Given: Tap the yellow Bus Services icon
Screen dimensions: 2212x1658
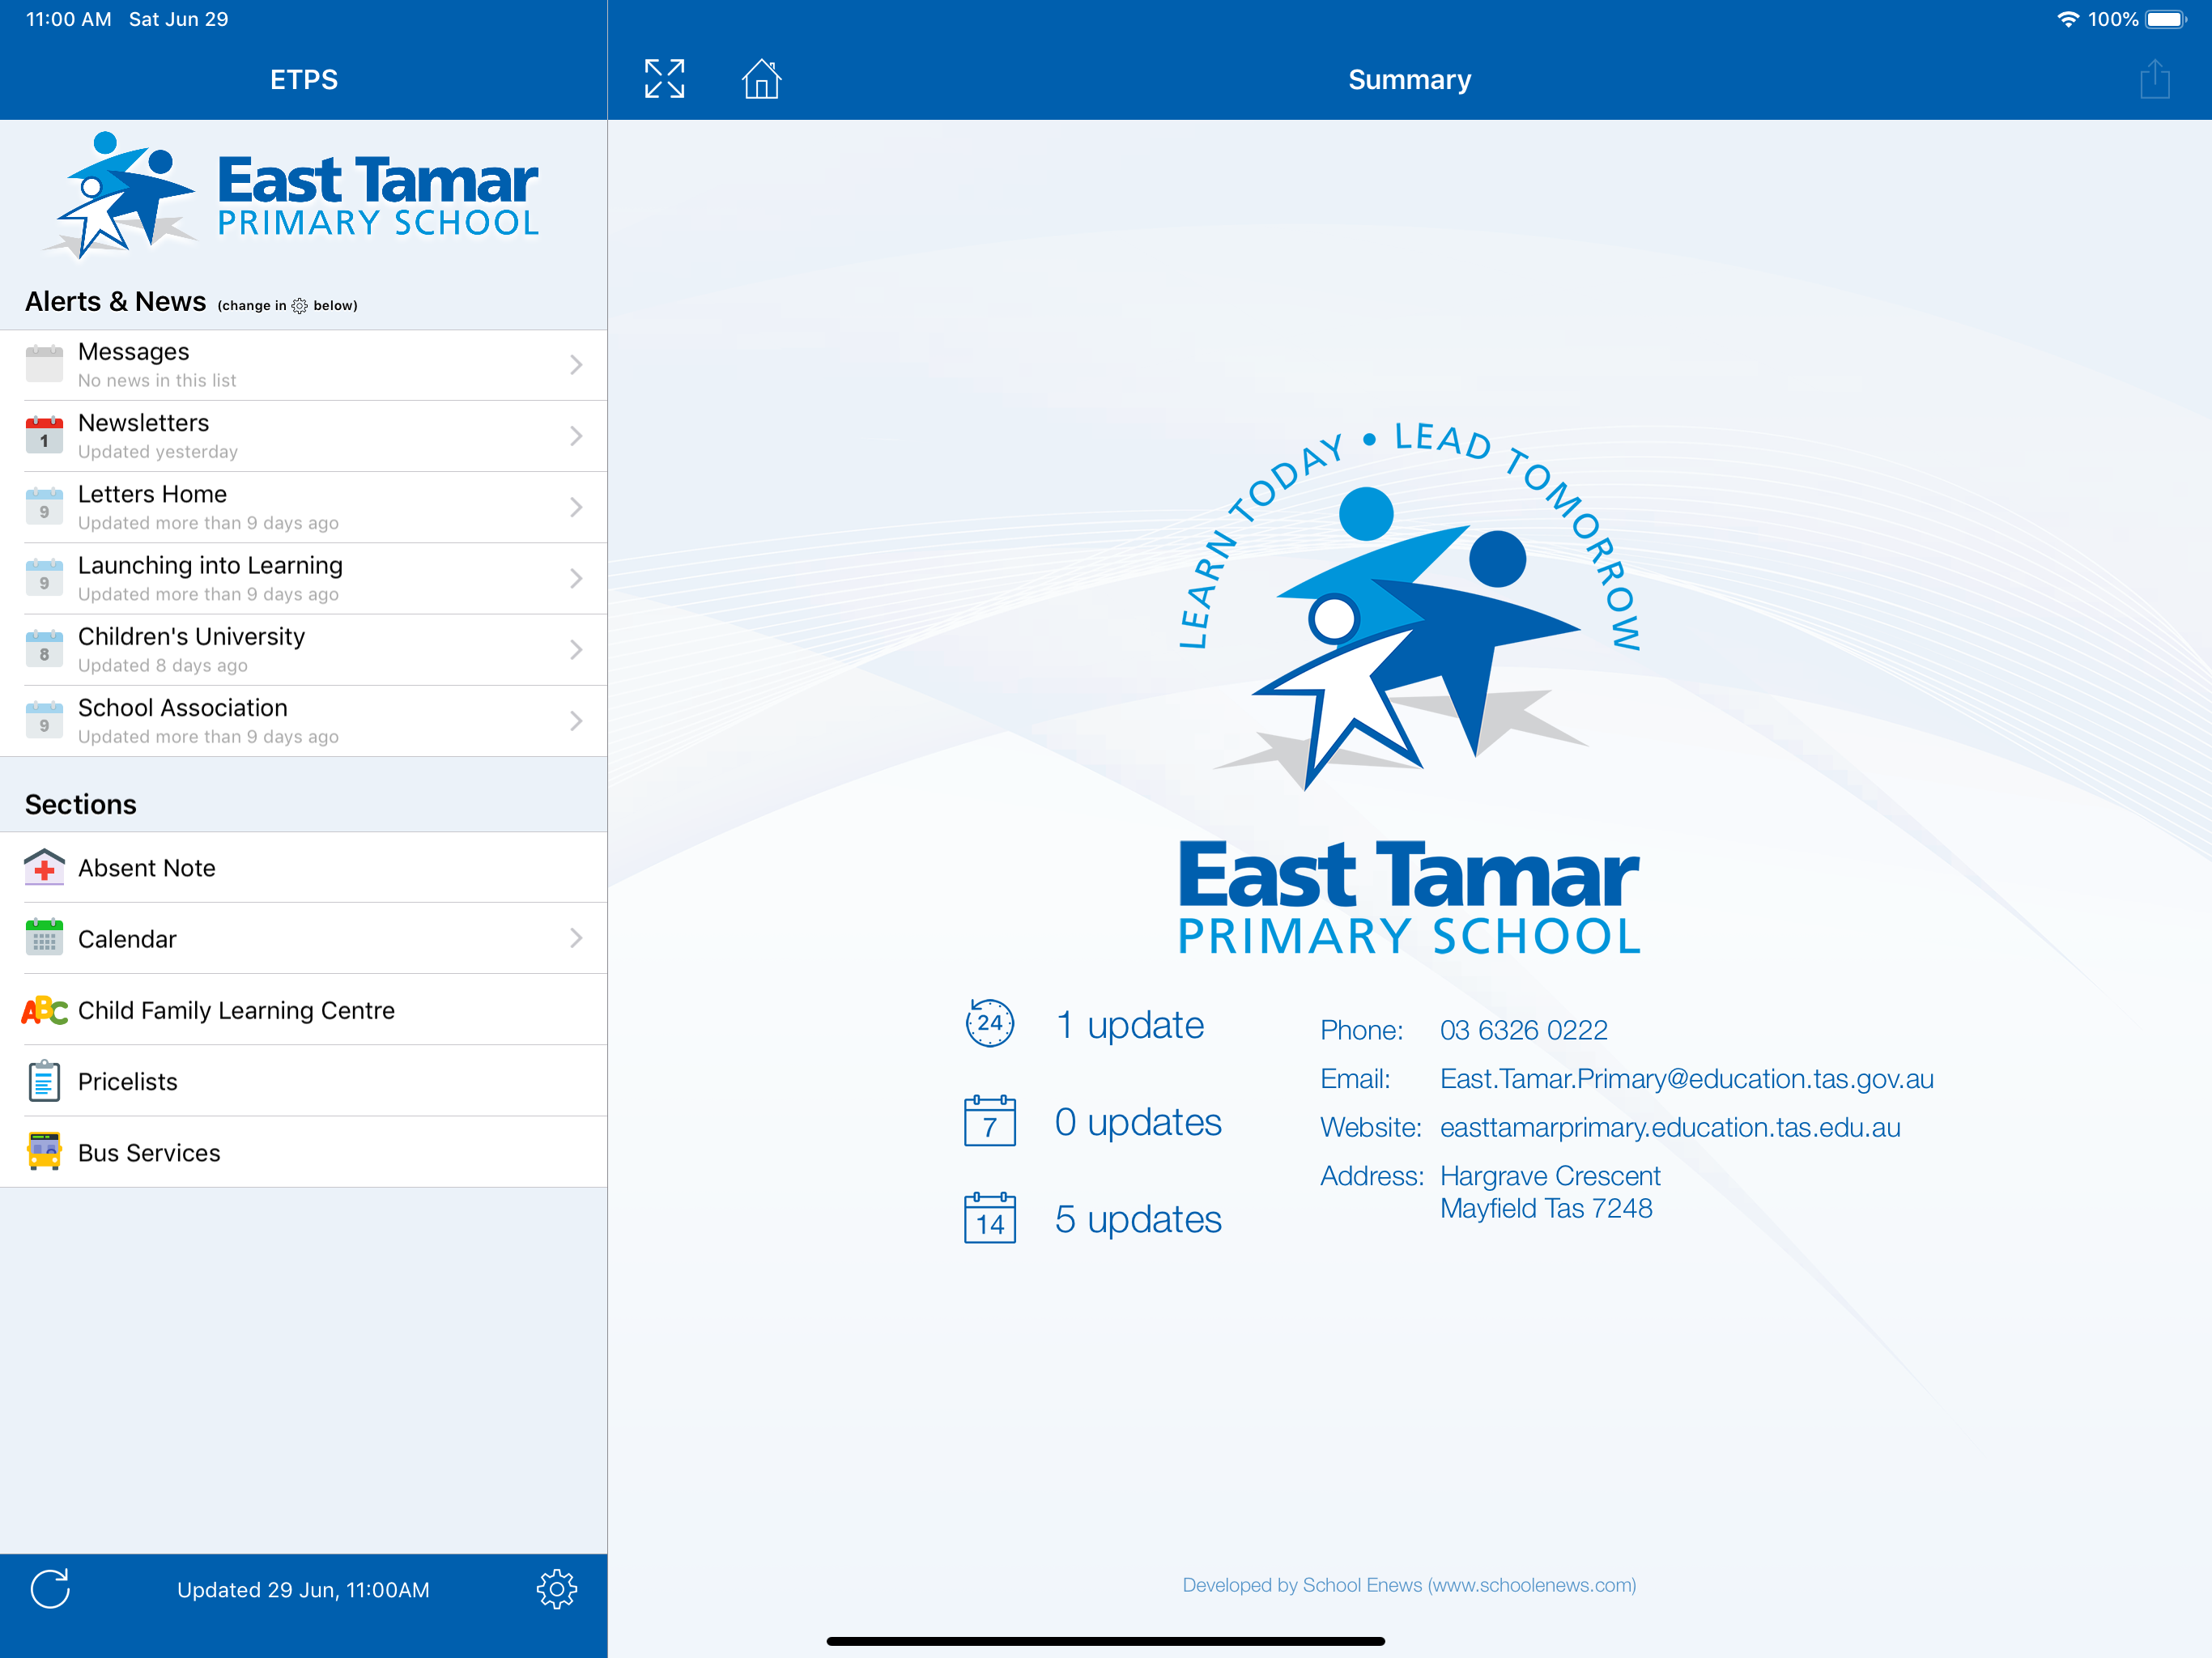Looking at the screenshot, I should (44, 1152).
